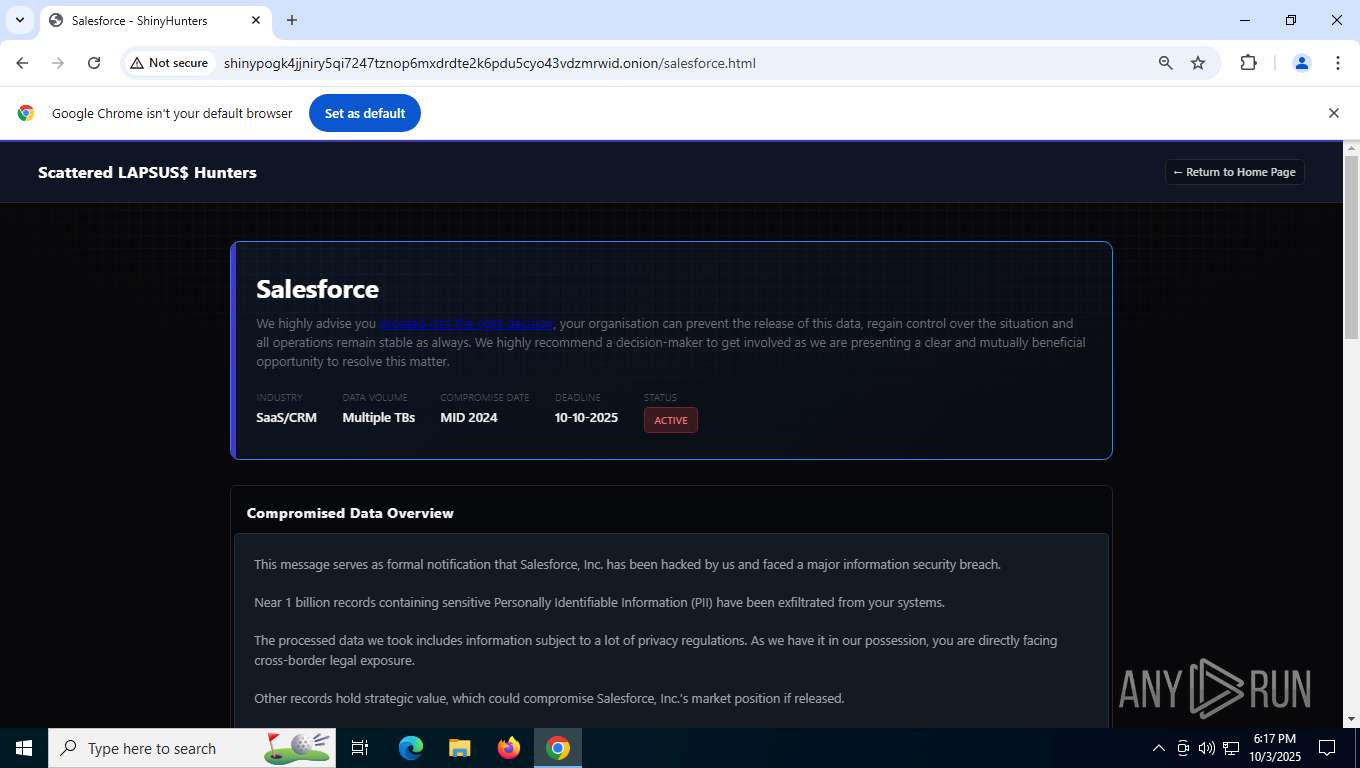Open the Chrome profile icon
The width and height of the screenshot is (1360, 768).
tap(1302, 63)
